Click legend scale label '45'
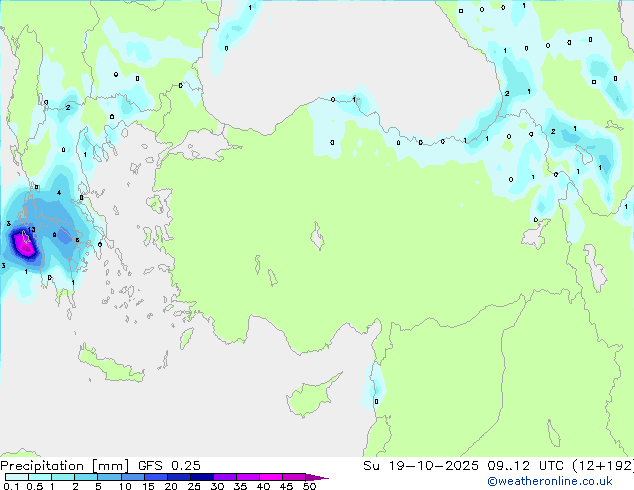The height and width of the screenshot is (490, 634). click(x=287, y=486)
